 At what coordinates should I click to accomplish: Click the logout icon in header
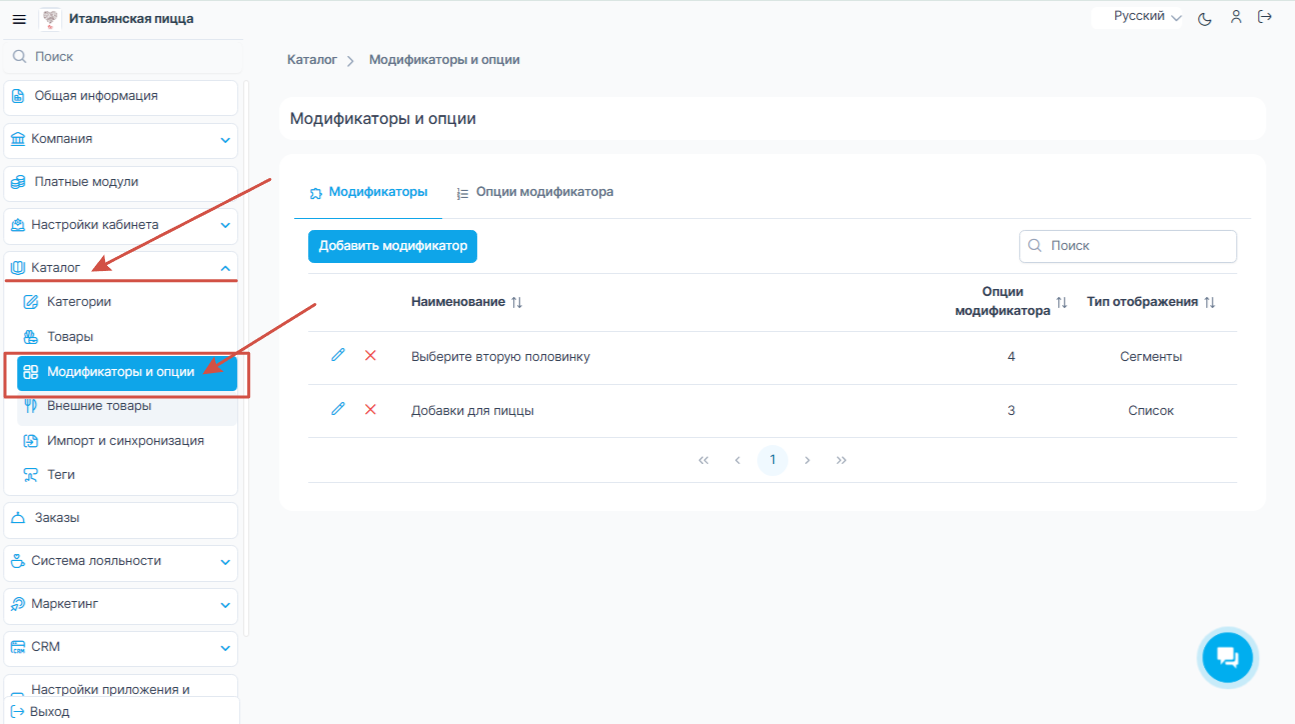click(x=1265, y=17)
